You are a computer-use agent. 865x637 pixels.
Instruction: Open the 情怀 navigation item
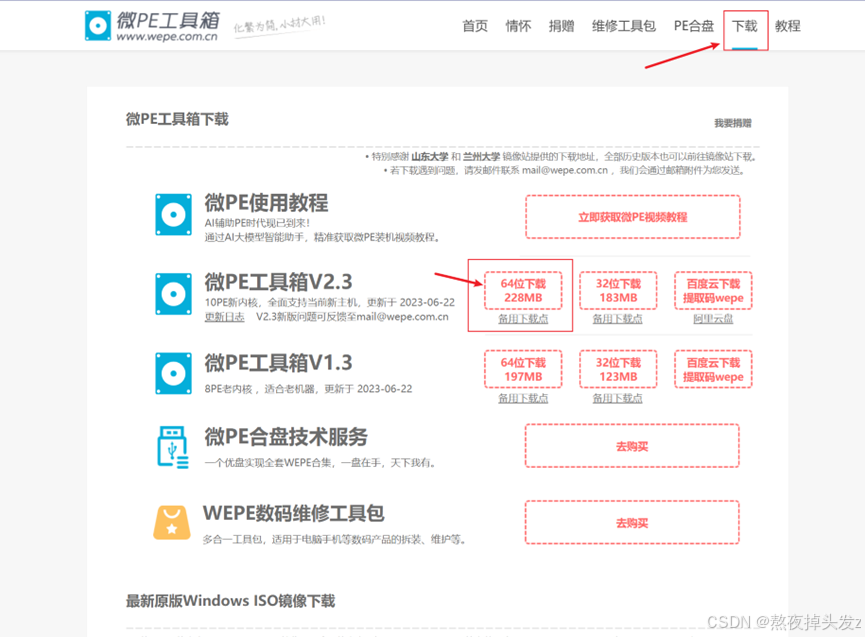[518, 26]
